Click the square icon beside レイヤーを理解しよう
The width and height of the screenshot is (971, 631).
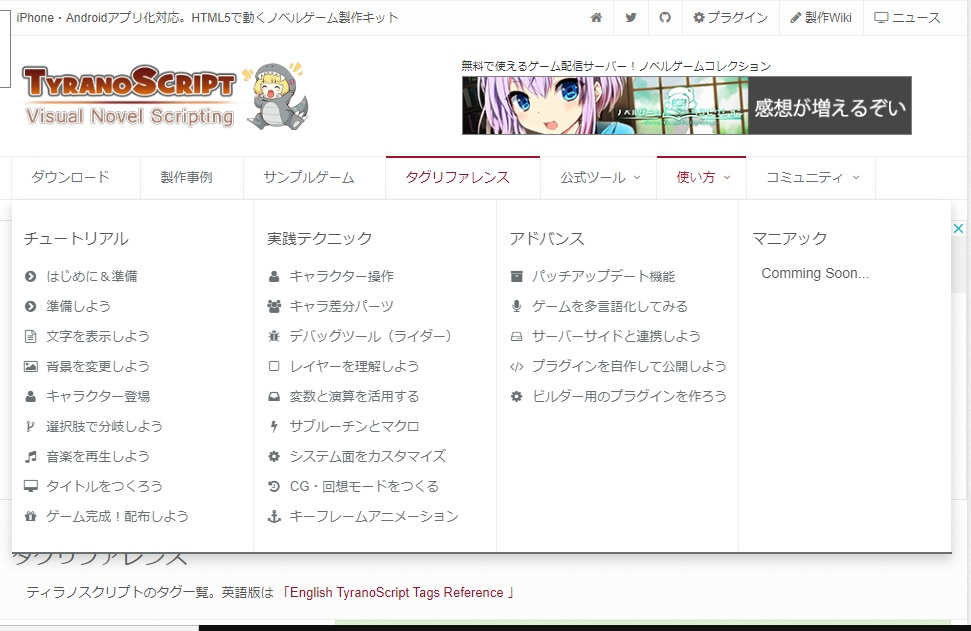[274, 366]
